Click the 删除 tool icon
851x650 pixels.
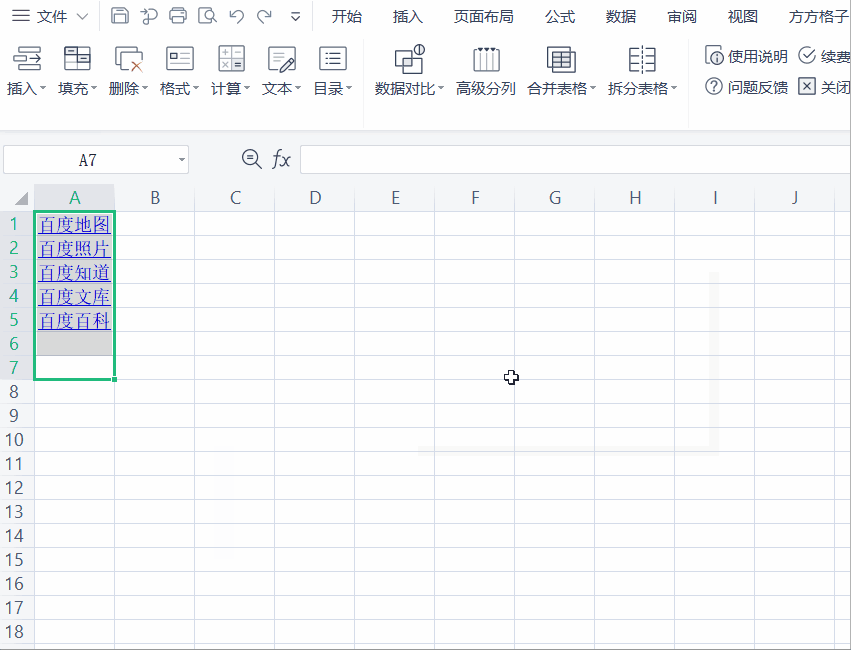129,58
